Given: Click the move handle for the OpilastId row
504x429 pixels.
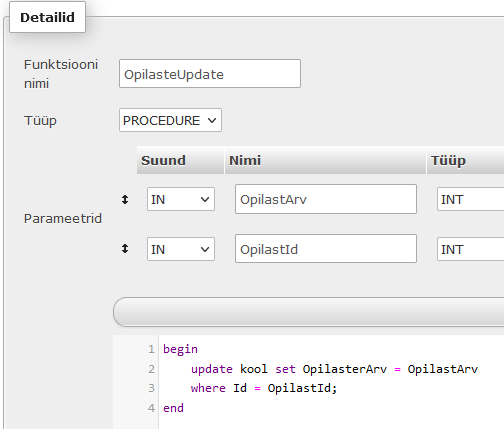Looking at the screenshot, I should pyautogui.click(x=125, y=249).
